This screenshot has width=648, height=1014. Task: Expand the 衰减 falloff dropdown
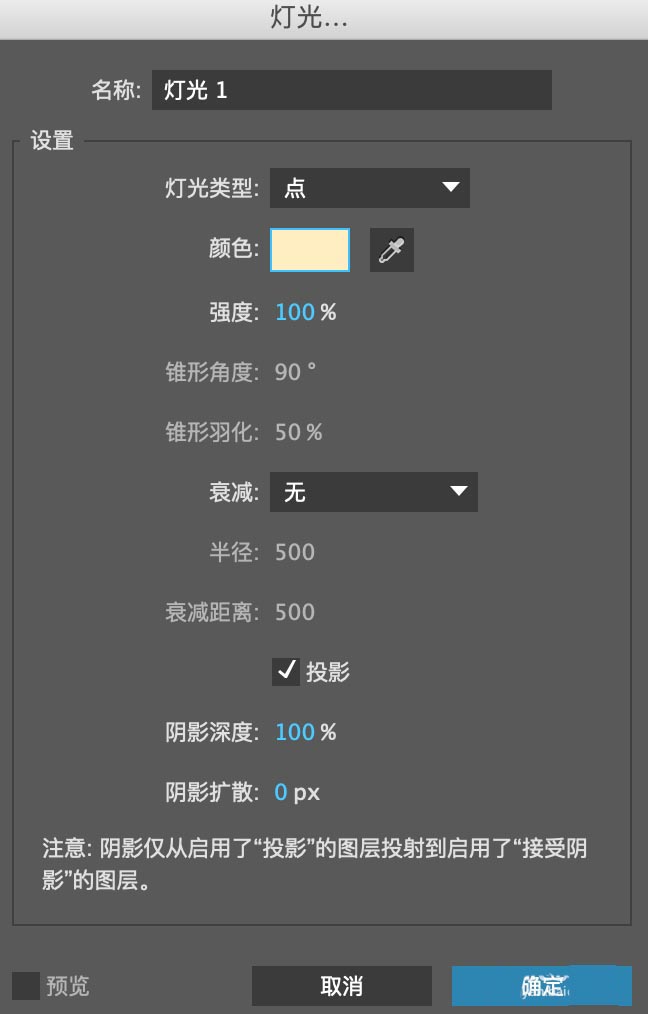(x=373, y=491)
